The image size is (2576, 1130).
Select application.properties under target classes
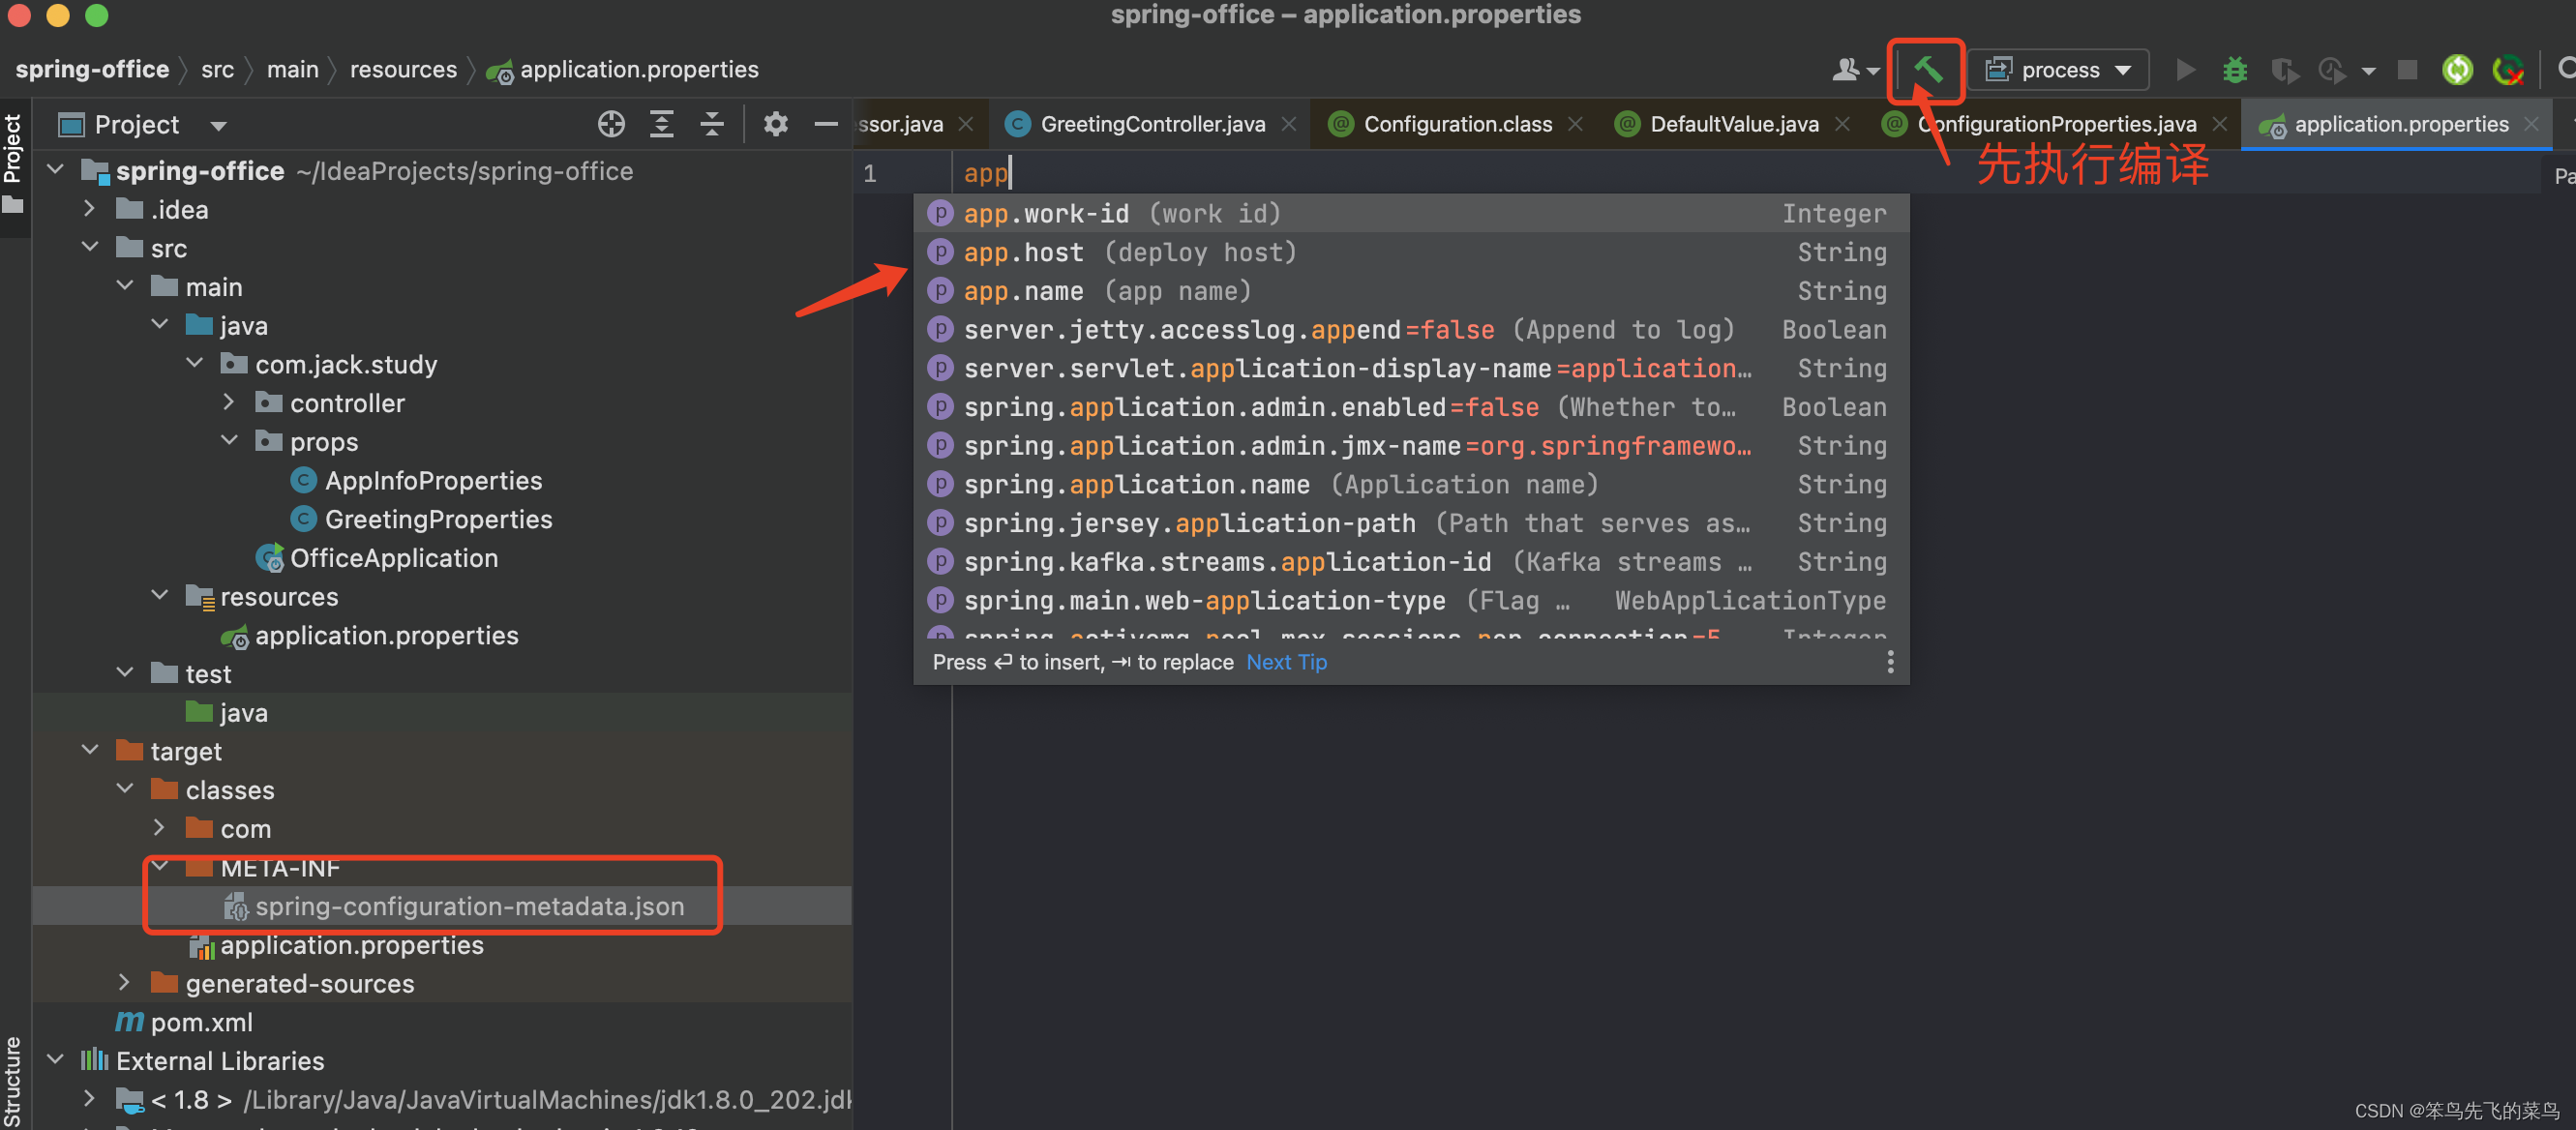(352, 945)
